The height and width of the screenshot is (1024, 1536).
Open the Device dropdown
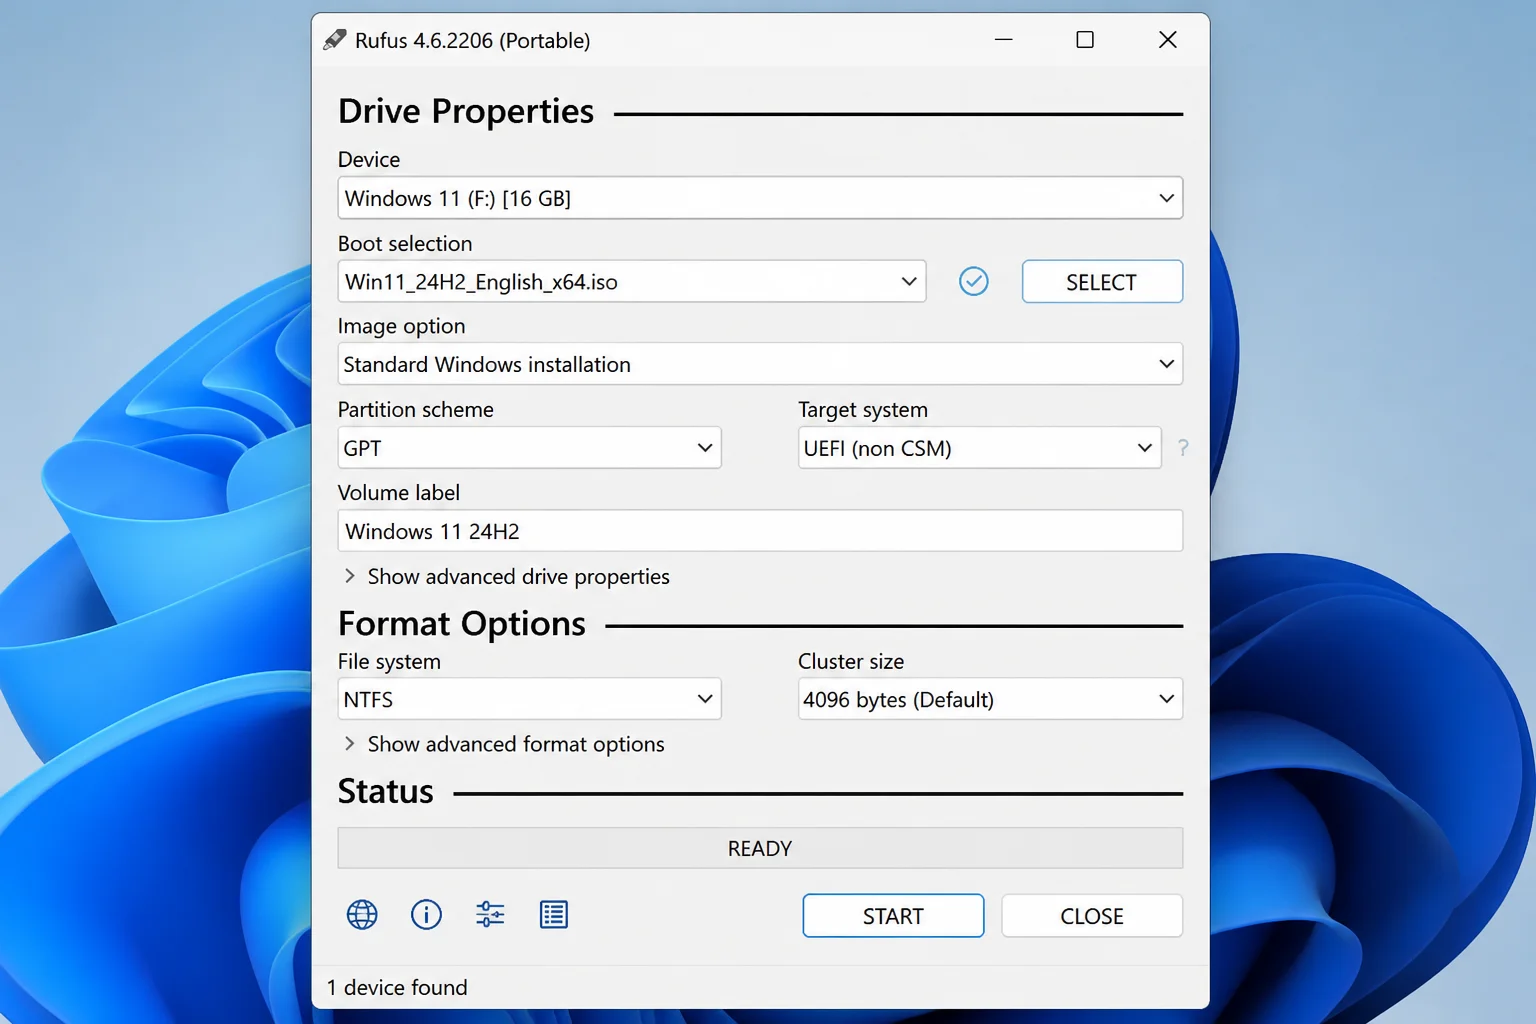[760, 198]
